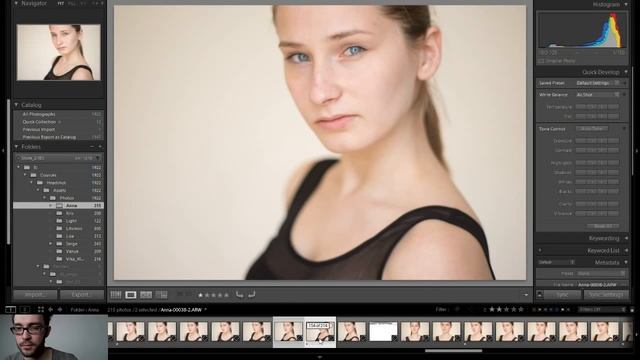
Task: Switch to Survey view in the toolbar
Action: 162,294
